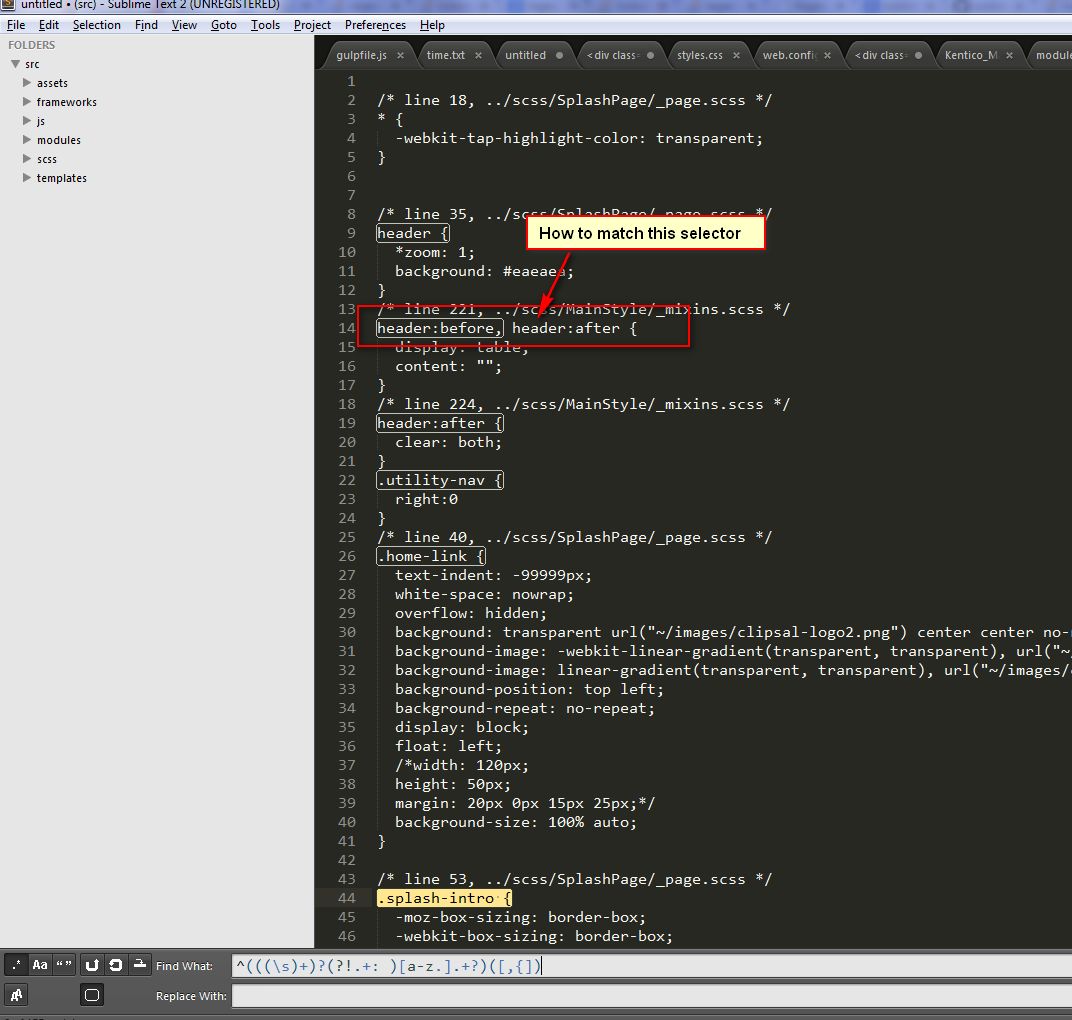1072x1020 pixels.
Task: Click 'background-size: 100% auto;' line
Action: click(515, 822)
